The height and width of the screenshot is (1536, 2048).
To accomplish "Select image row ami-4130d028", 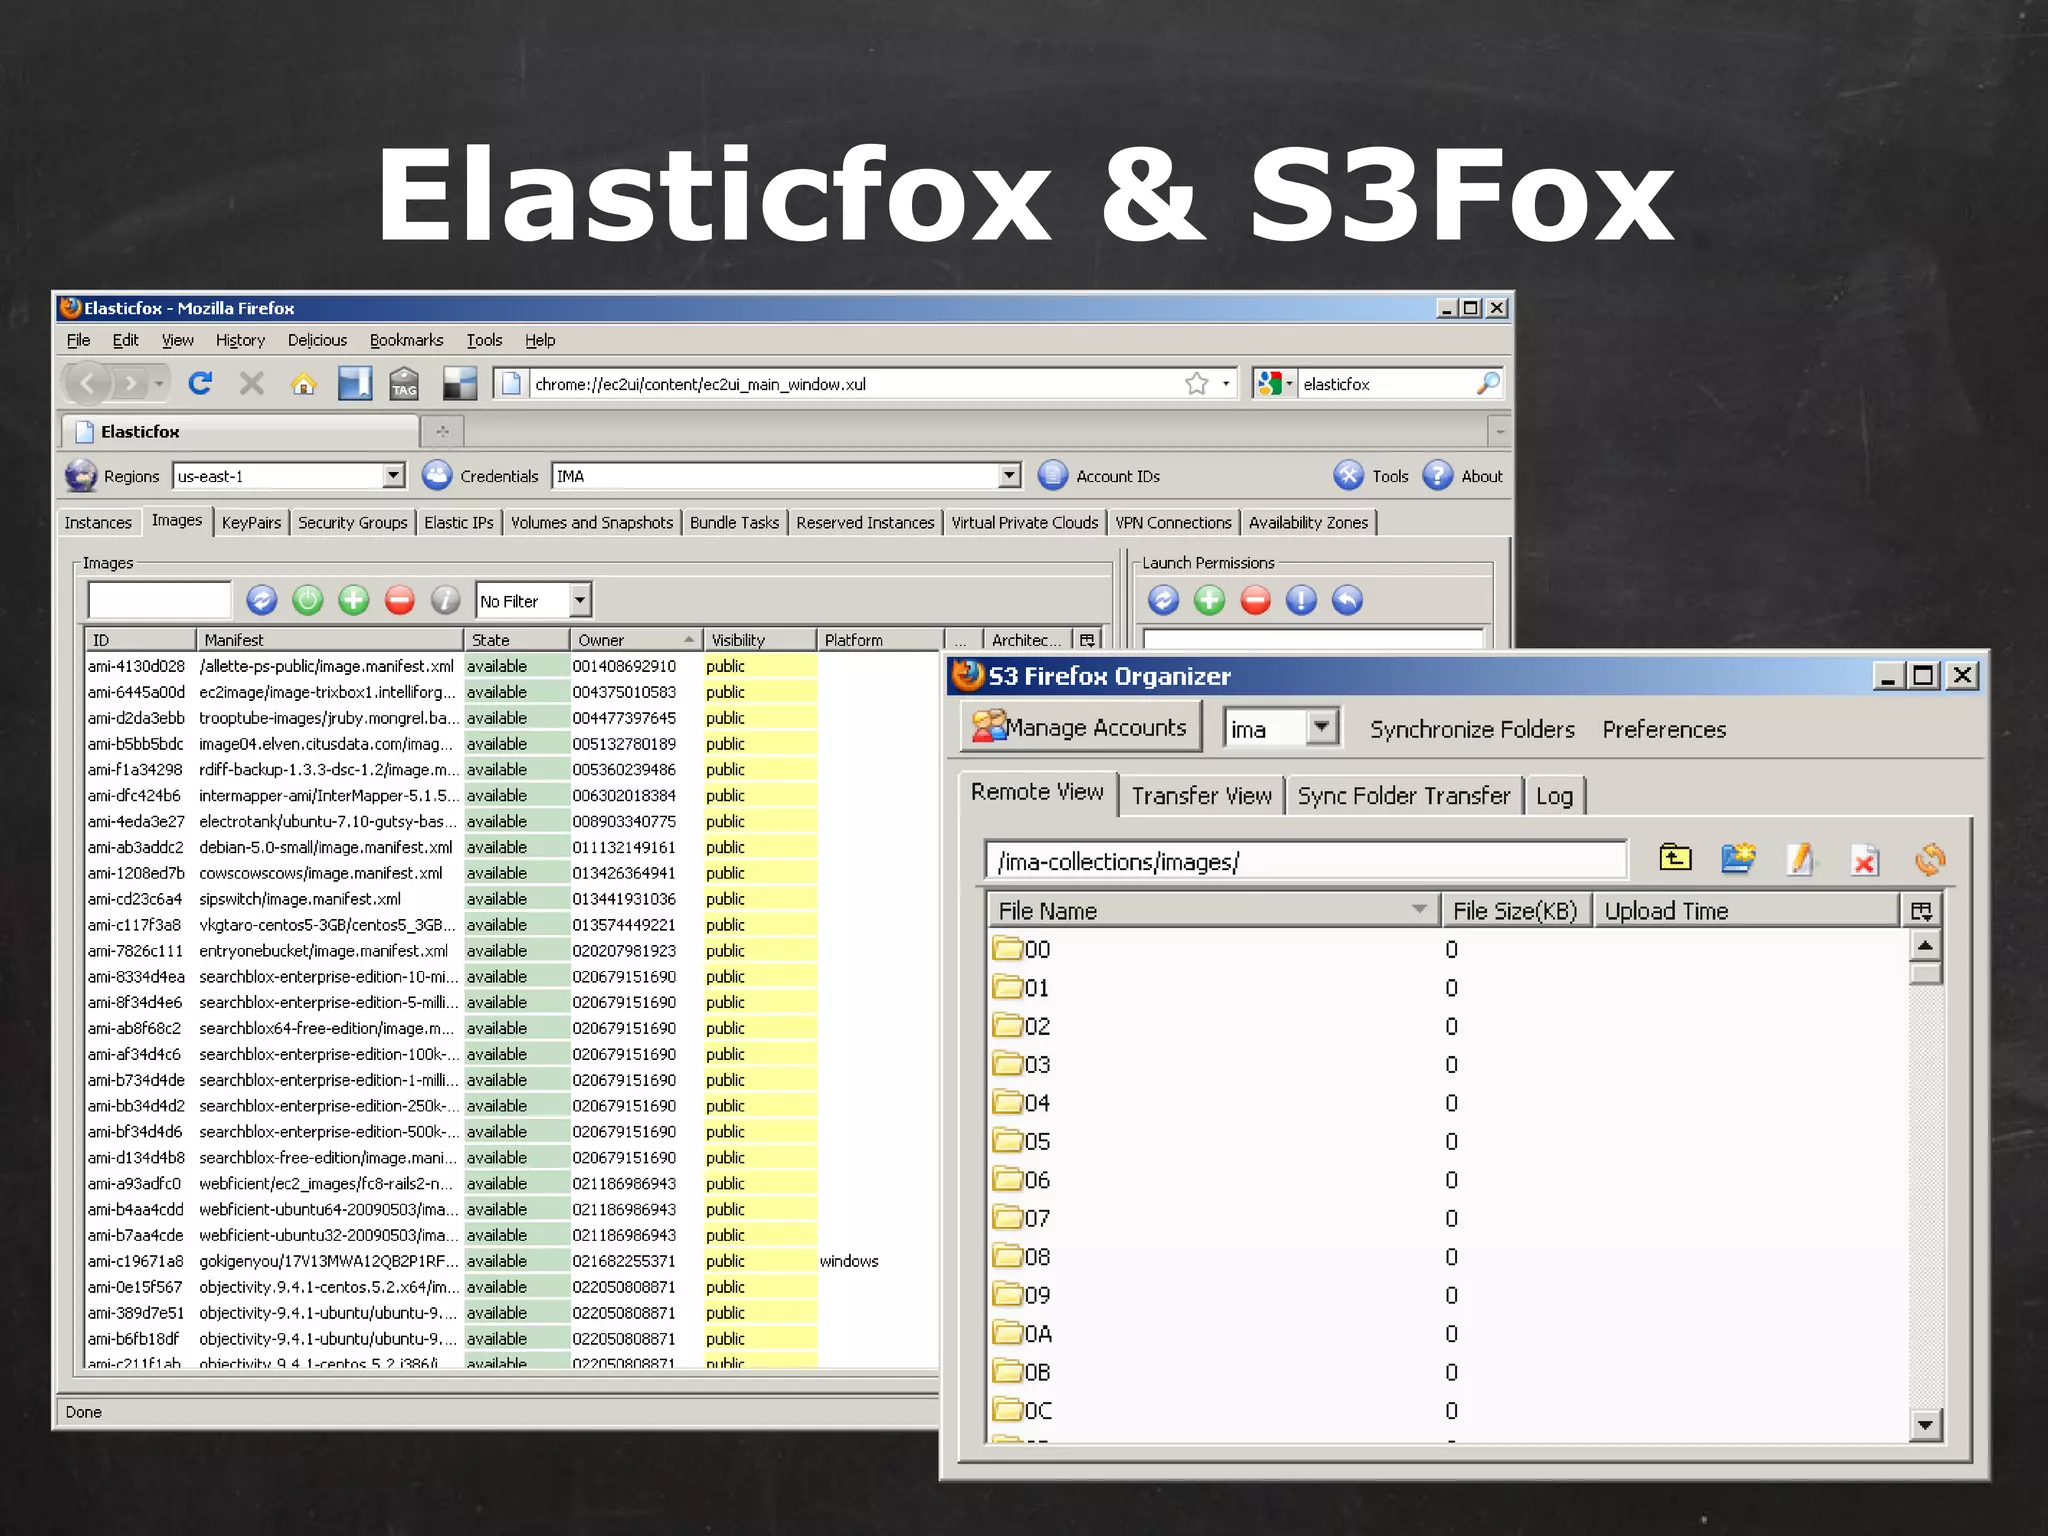I will [x=510, y=666].
